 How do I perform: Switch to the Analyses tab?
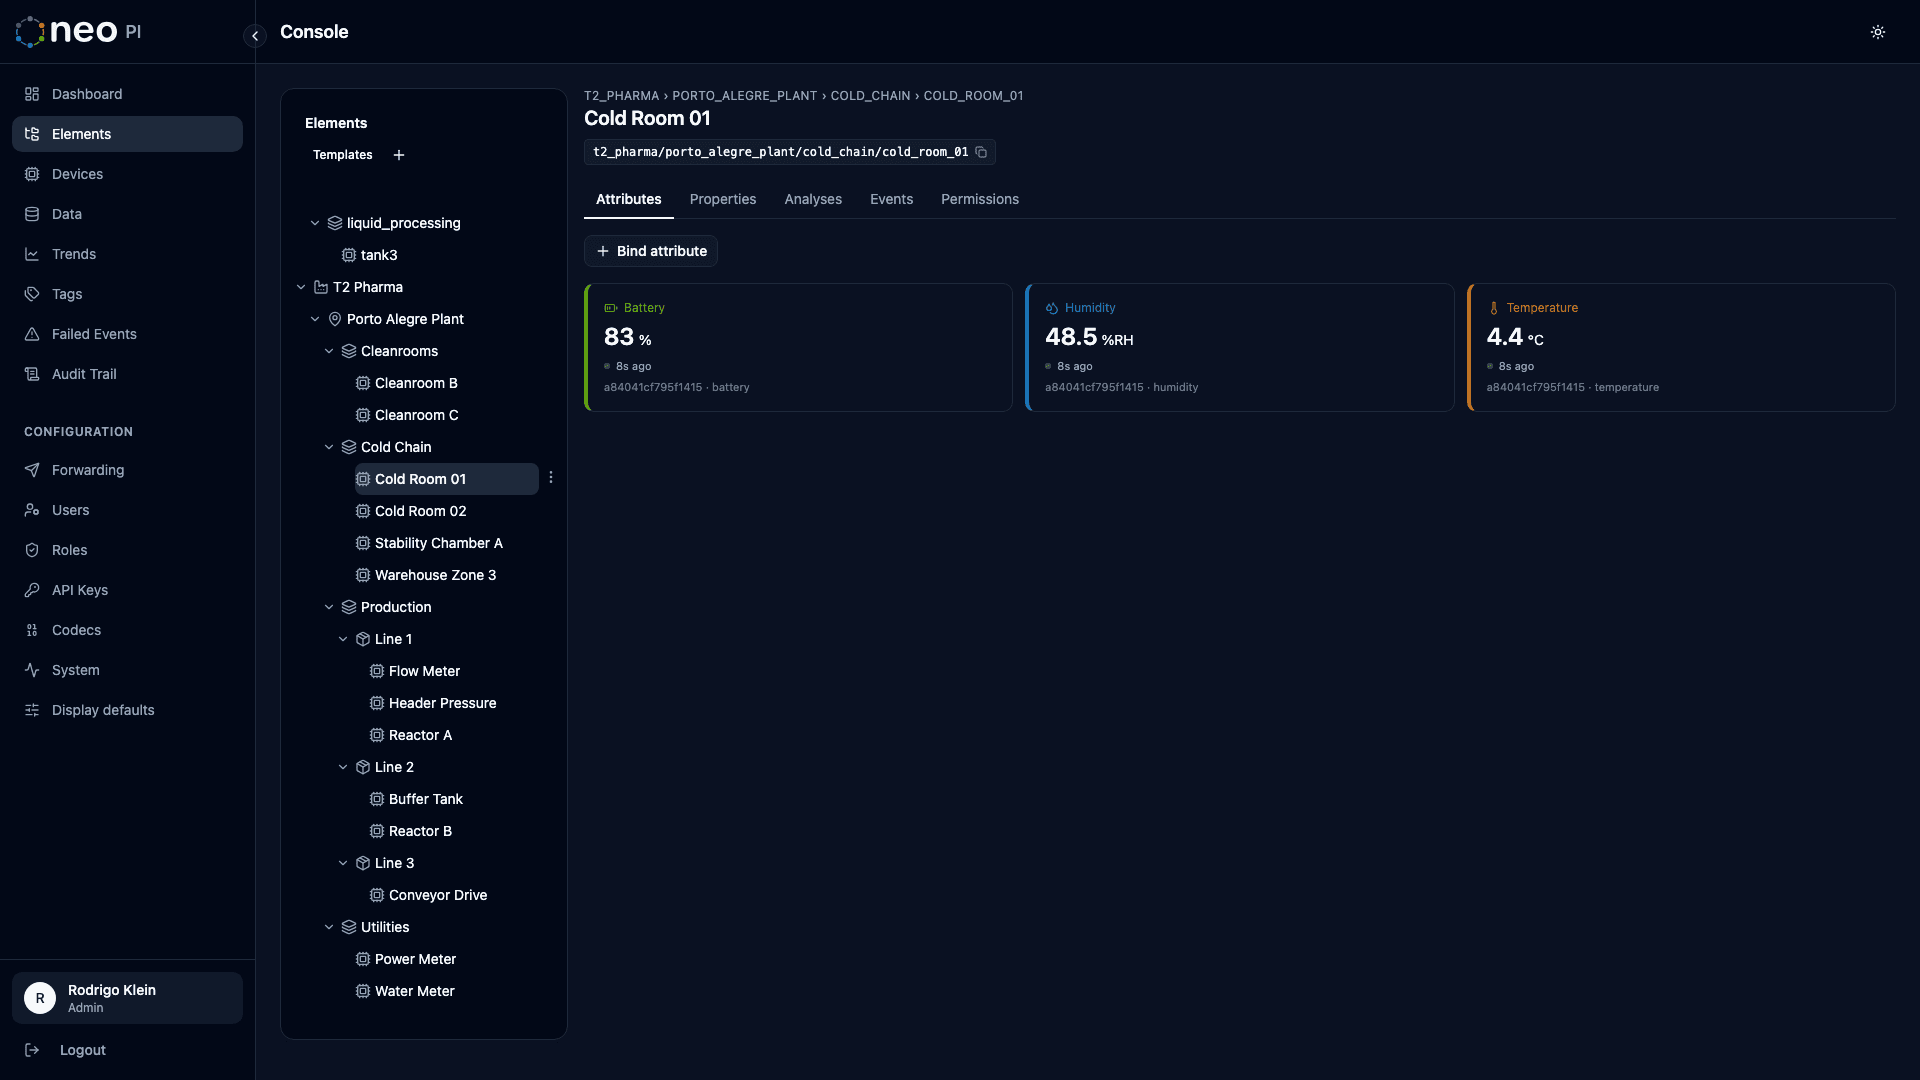813,199
